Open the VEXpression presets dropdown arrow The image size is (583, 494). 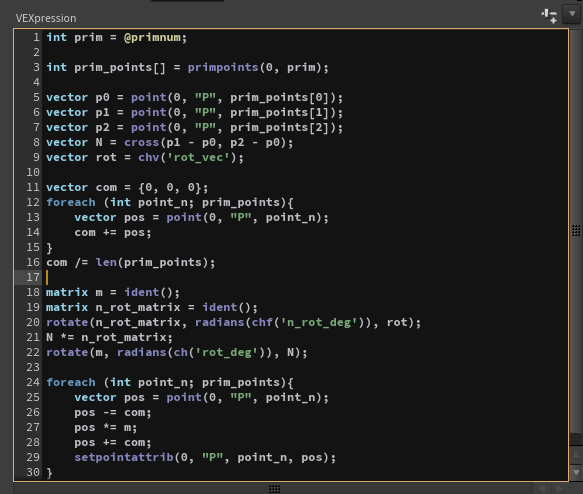pos(572,14)
